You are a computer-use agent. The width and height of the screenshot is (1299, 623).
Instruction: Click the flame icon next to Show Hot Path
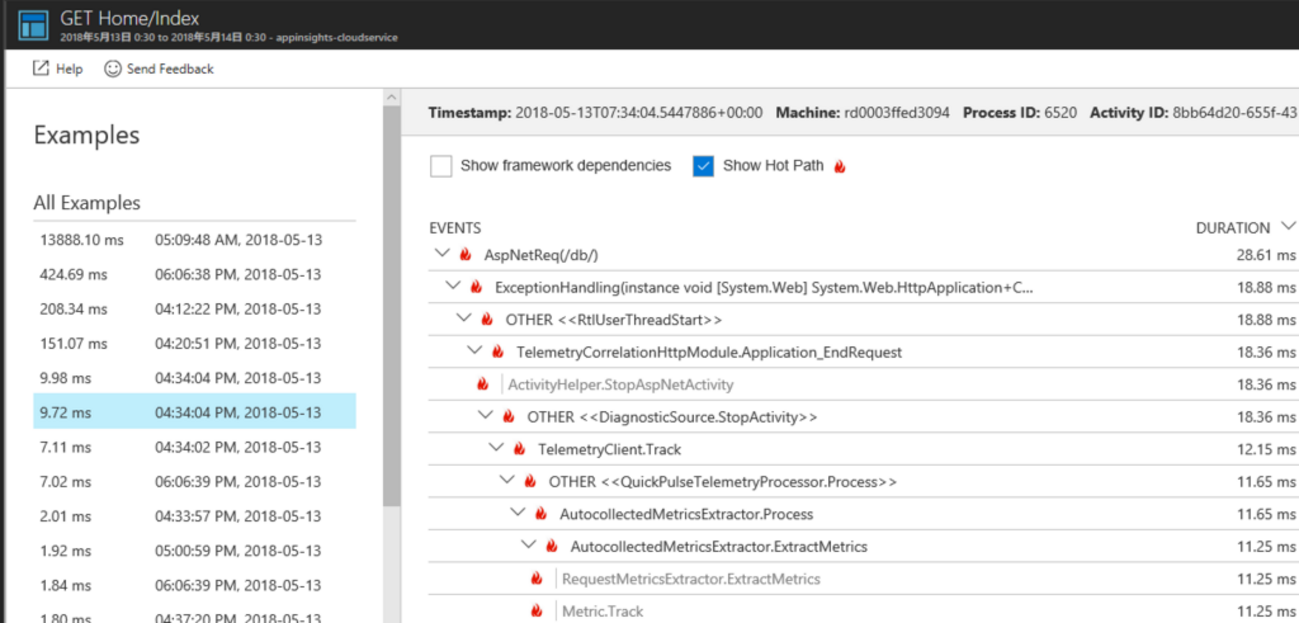(840, 167)
